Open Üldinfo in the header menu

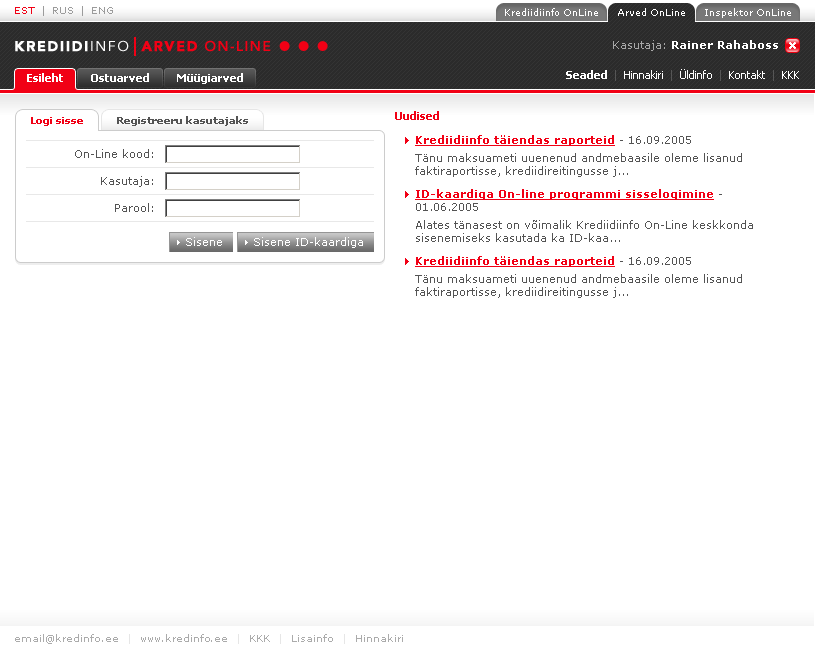[695, 75]
